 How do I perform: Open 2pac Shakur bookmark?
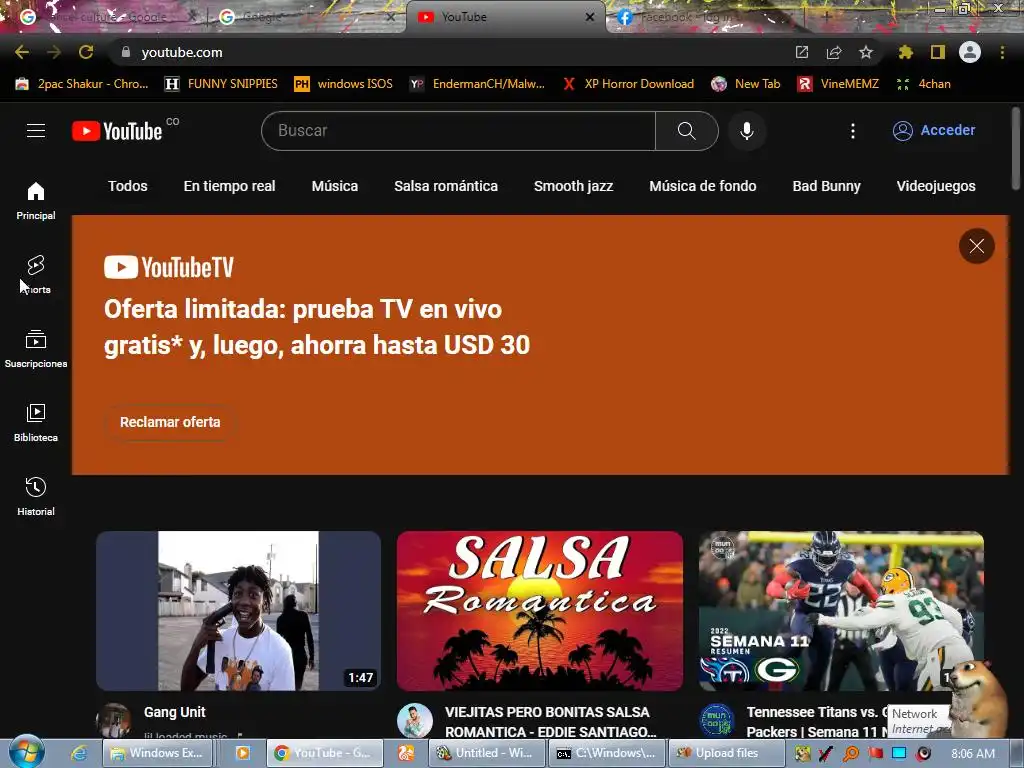coord(82,84)
